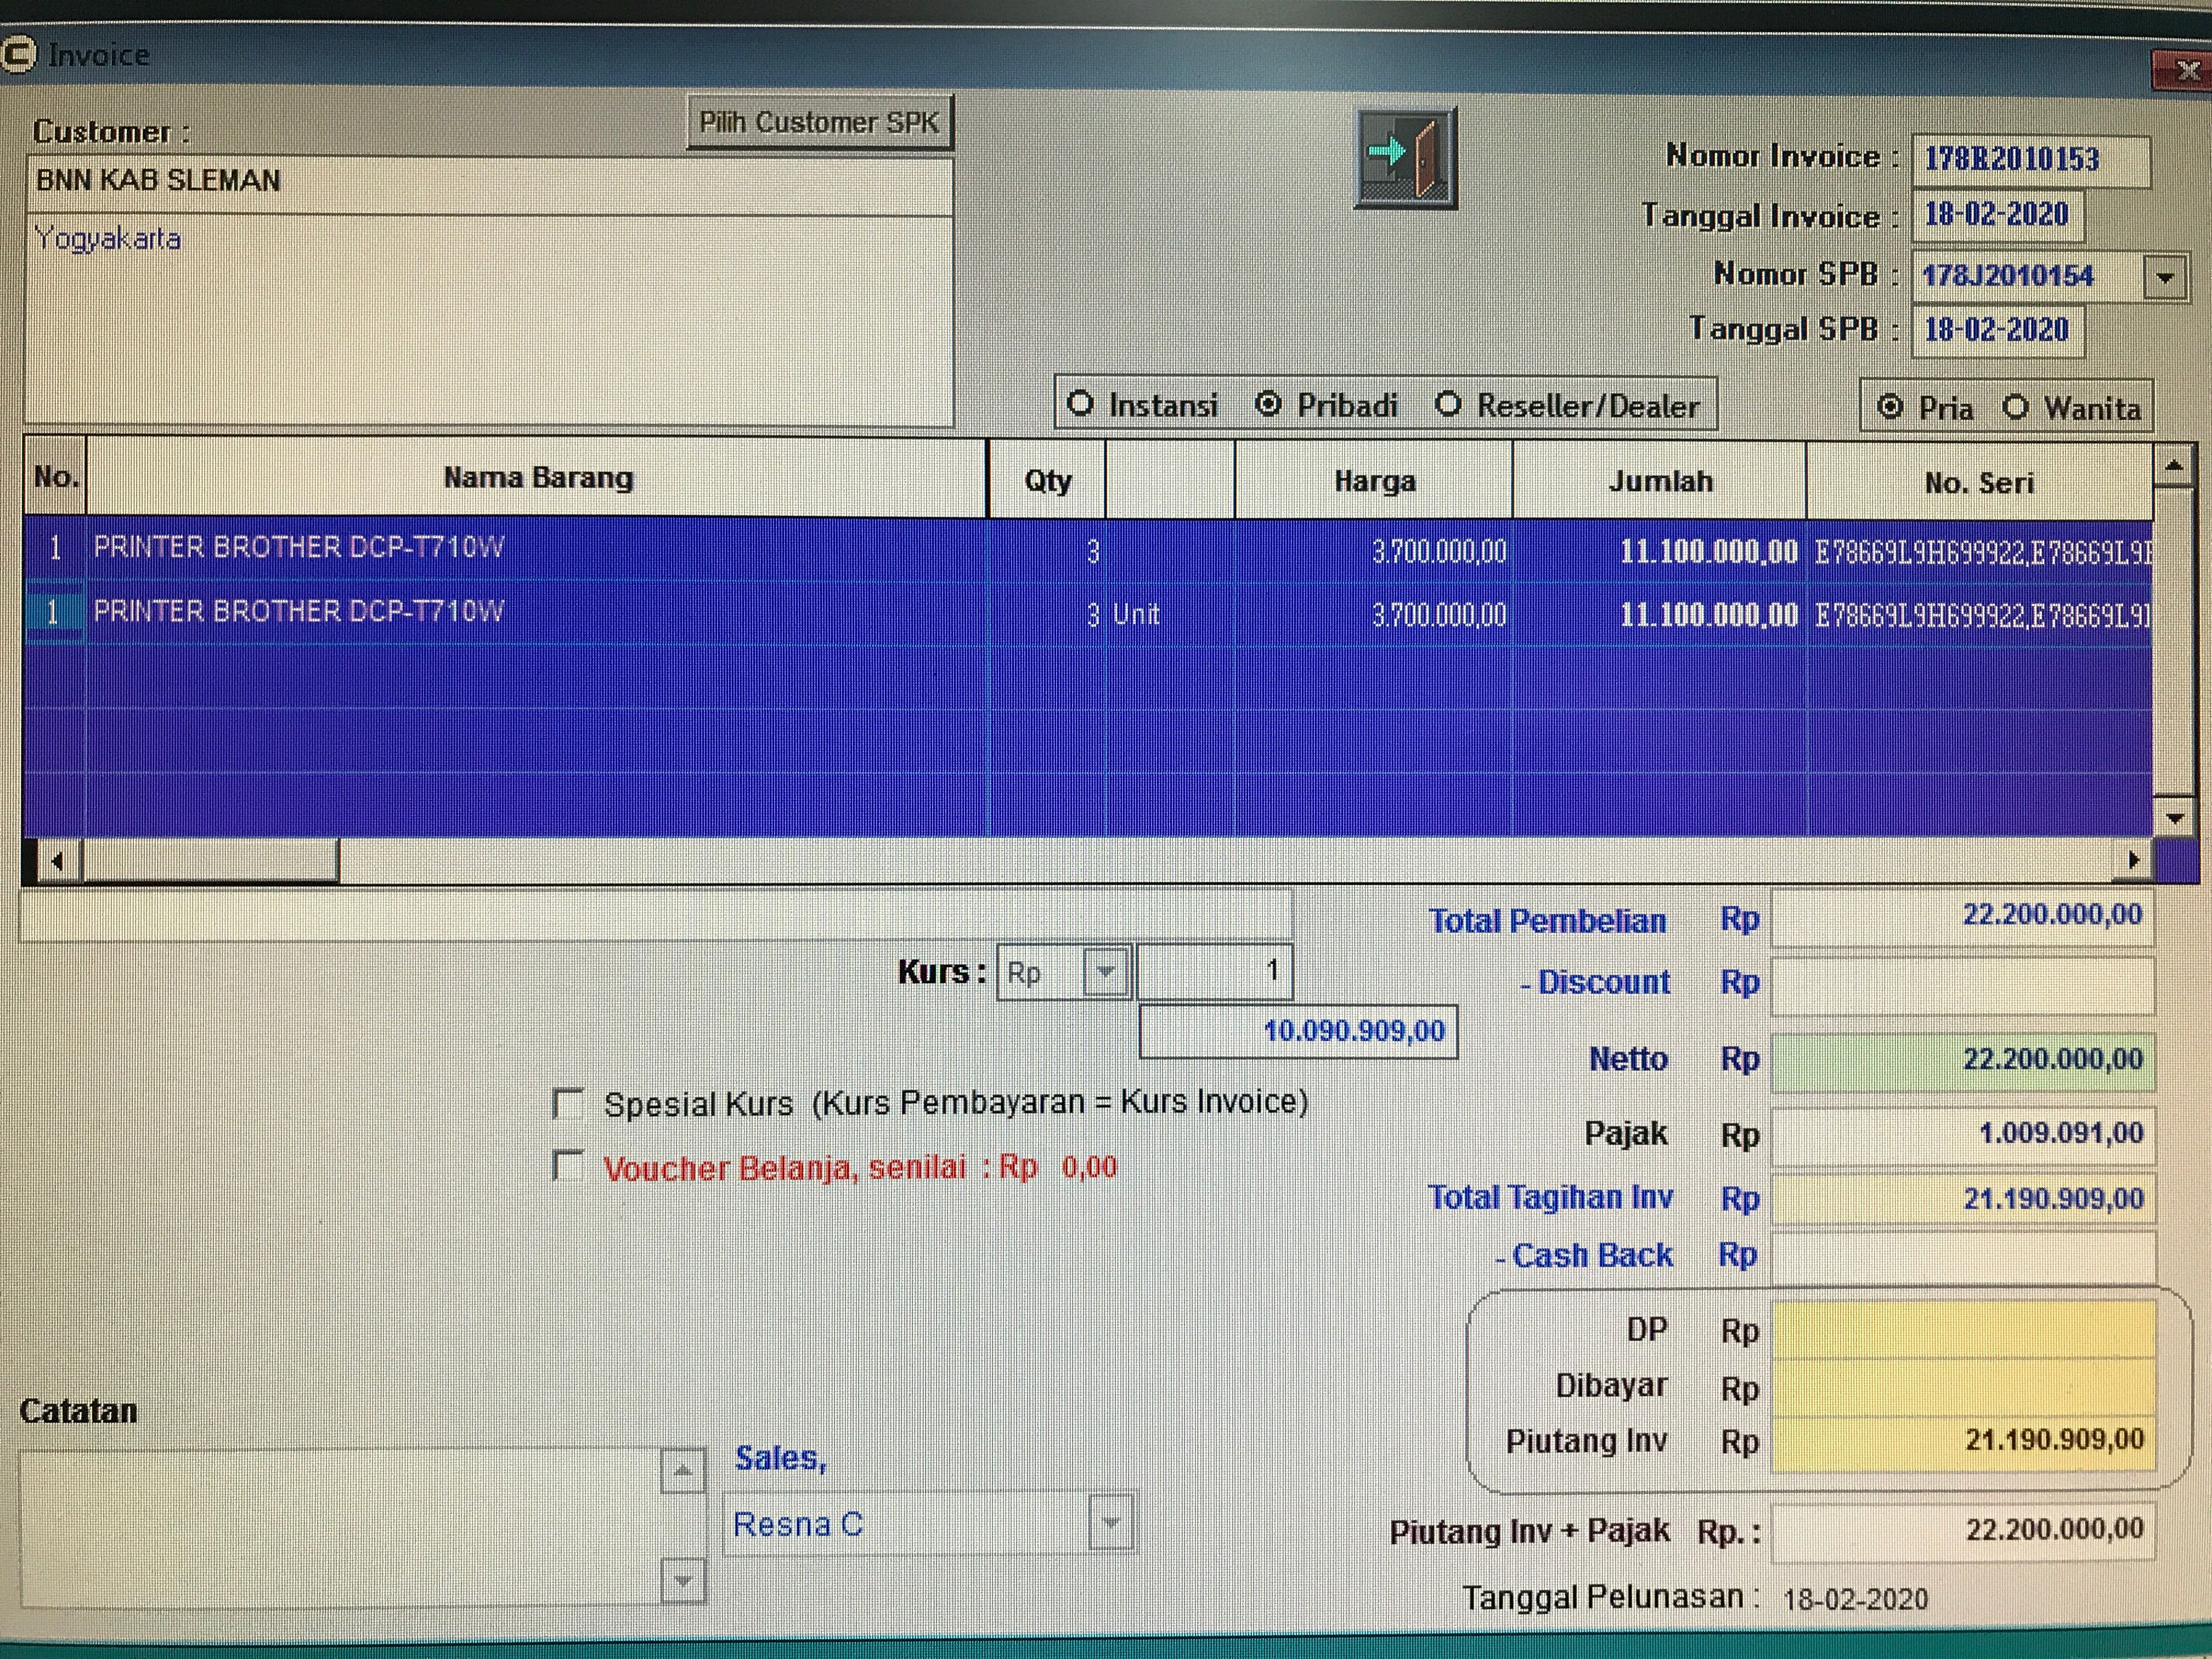The height and width of the screenshot is (1659, 2212).
Task: Click the Nama Barang column header
Action: tap(538, 478)
